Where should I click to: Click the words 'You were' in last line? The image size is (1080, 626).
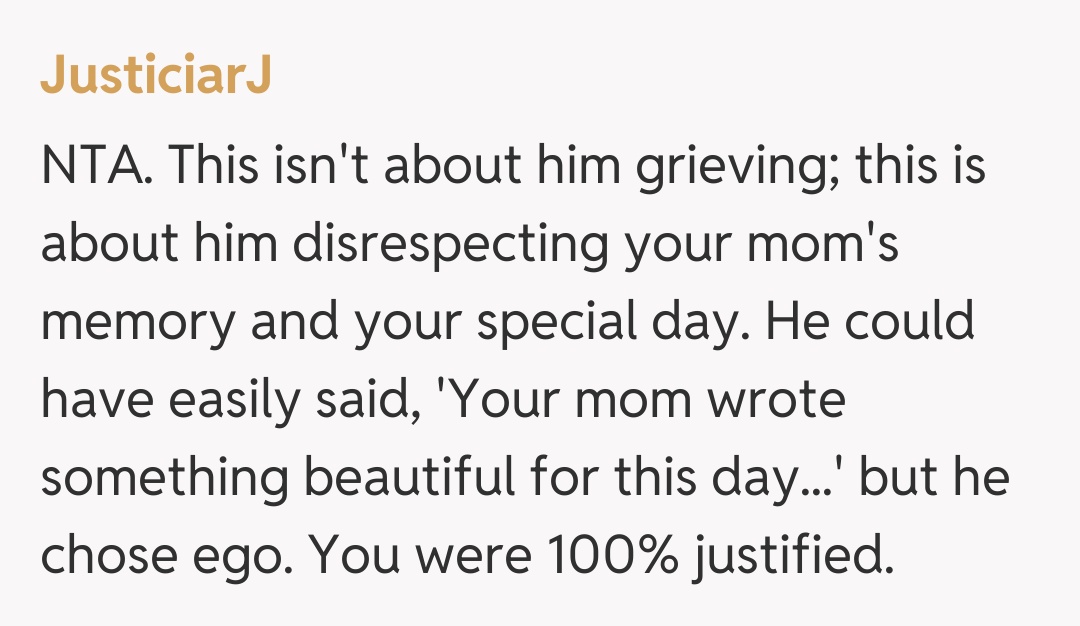click(418, 557)
